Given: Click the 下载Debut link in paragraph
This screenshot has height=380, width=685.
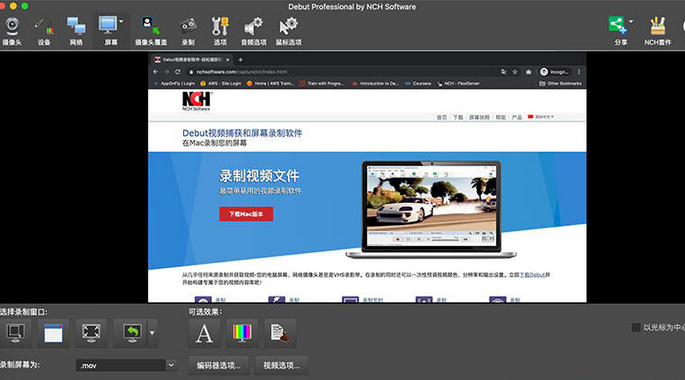Looking at the screenshot, I should pos(532,275).
